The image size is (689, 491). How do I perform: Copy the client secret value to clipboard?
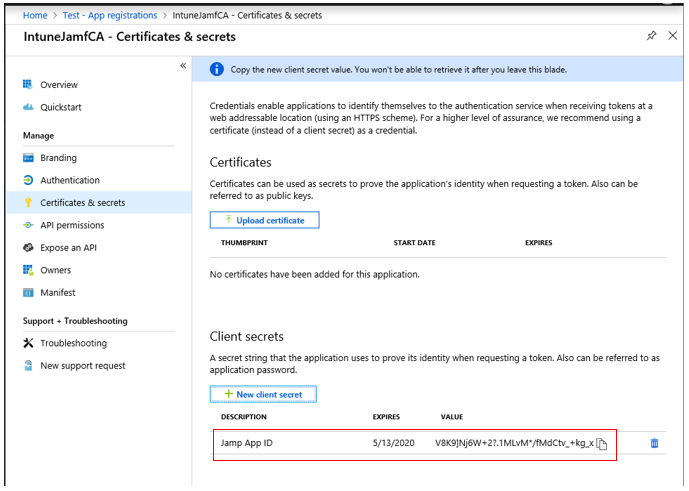pos(602,444)
